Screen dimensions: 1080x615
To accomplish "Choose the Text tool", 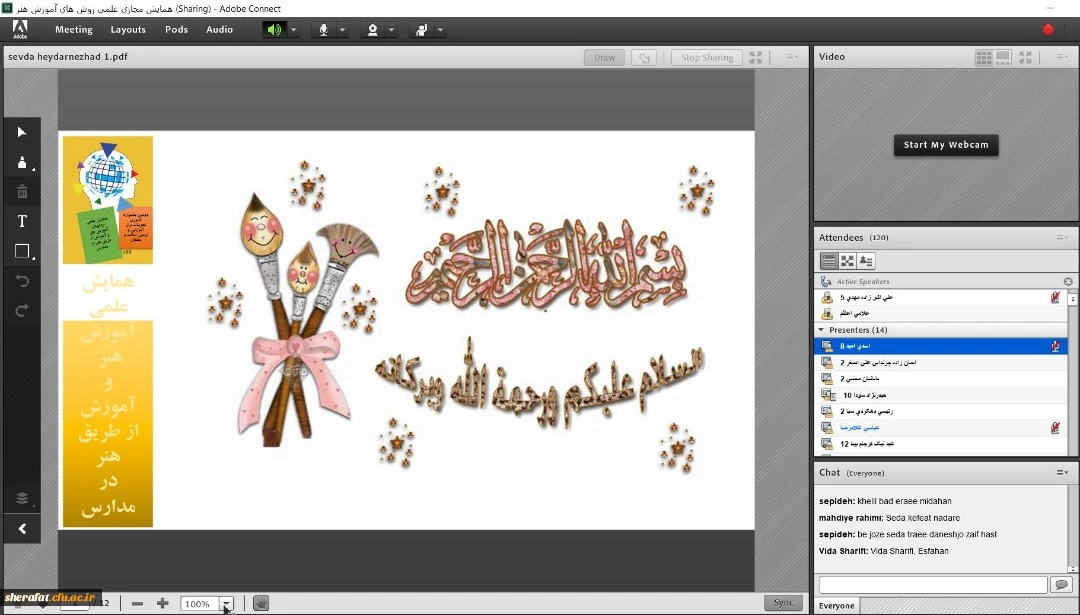I will pyautogui.click(x=22, y=221).
